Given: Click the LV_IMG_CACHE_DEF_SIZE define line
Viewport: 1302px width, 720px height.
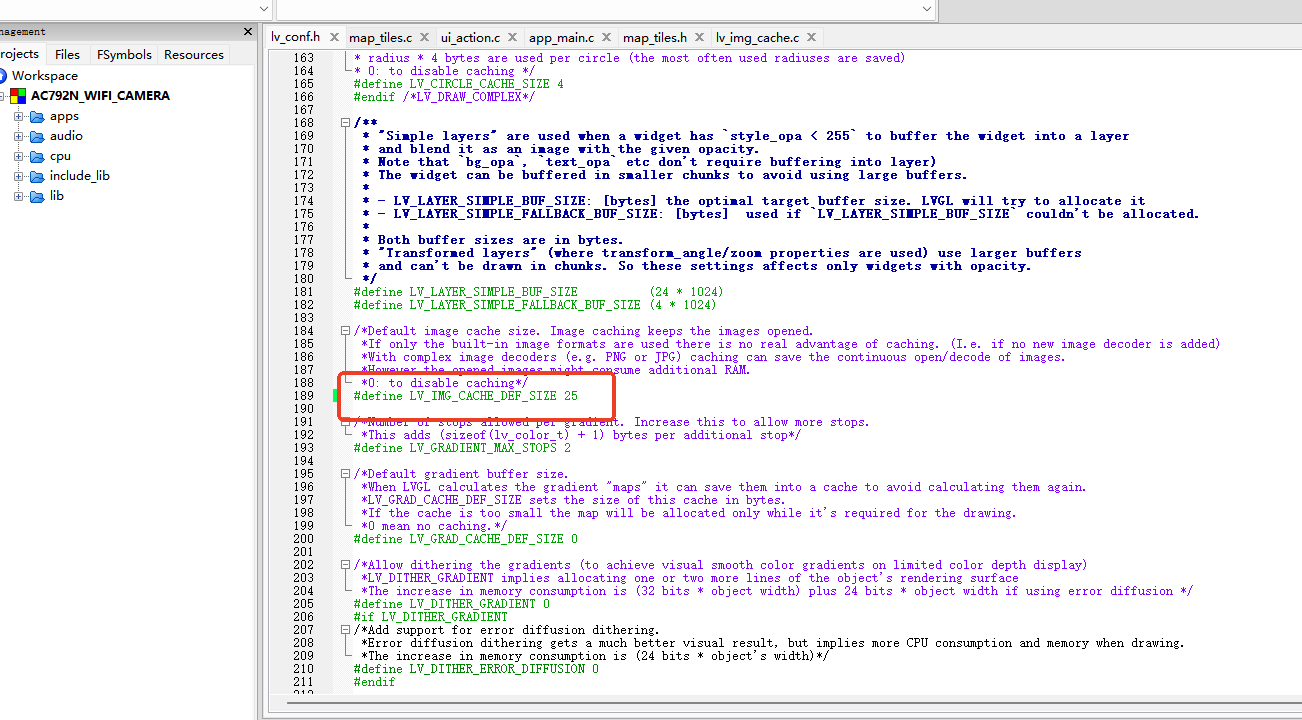Looking at the screenshot, I should [x=465, y=396].
